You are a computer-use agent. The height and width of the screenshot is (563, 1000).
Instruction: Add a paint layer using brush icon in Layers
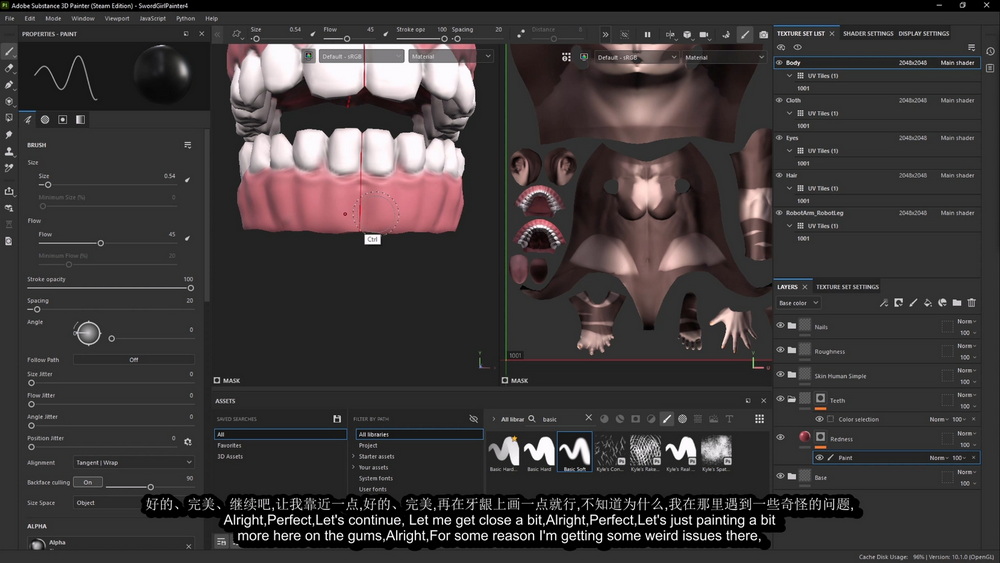pyautogui.click(x=913, y=303)
